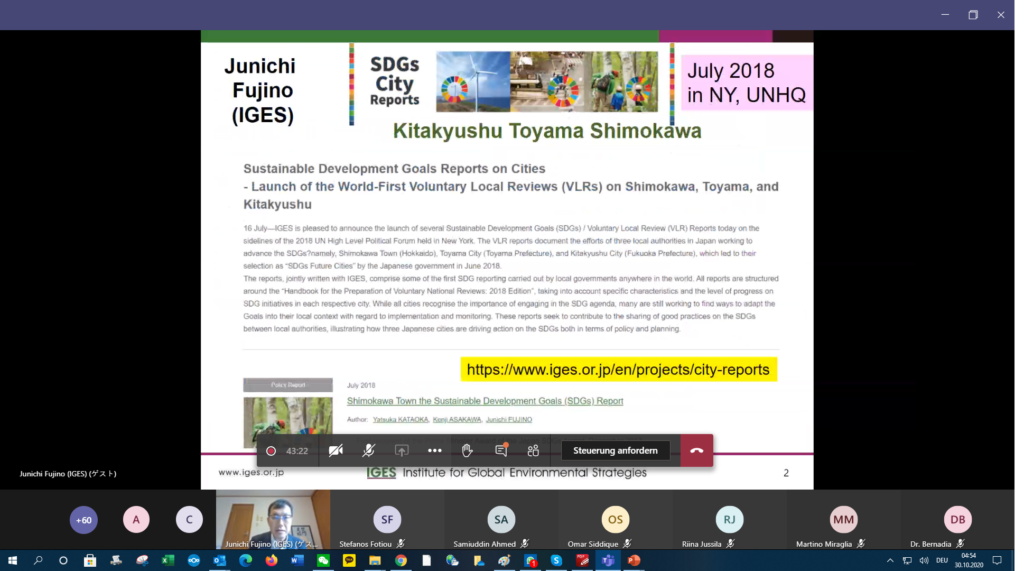Open the Windows Start menu
The width and height of the screenshot is (1024, 571).
(12, 561)
